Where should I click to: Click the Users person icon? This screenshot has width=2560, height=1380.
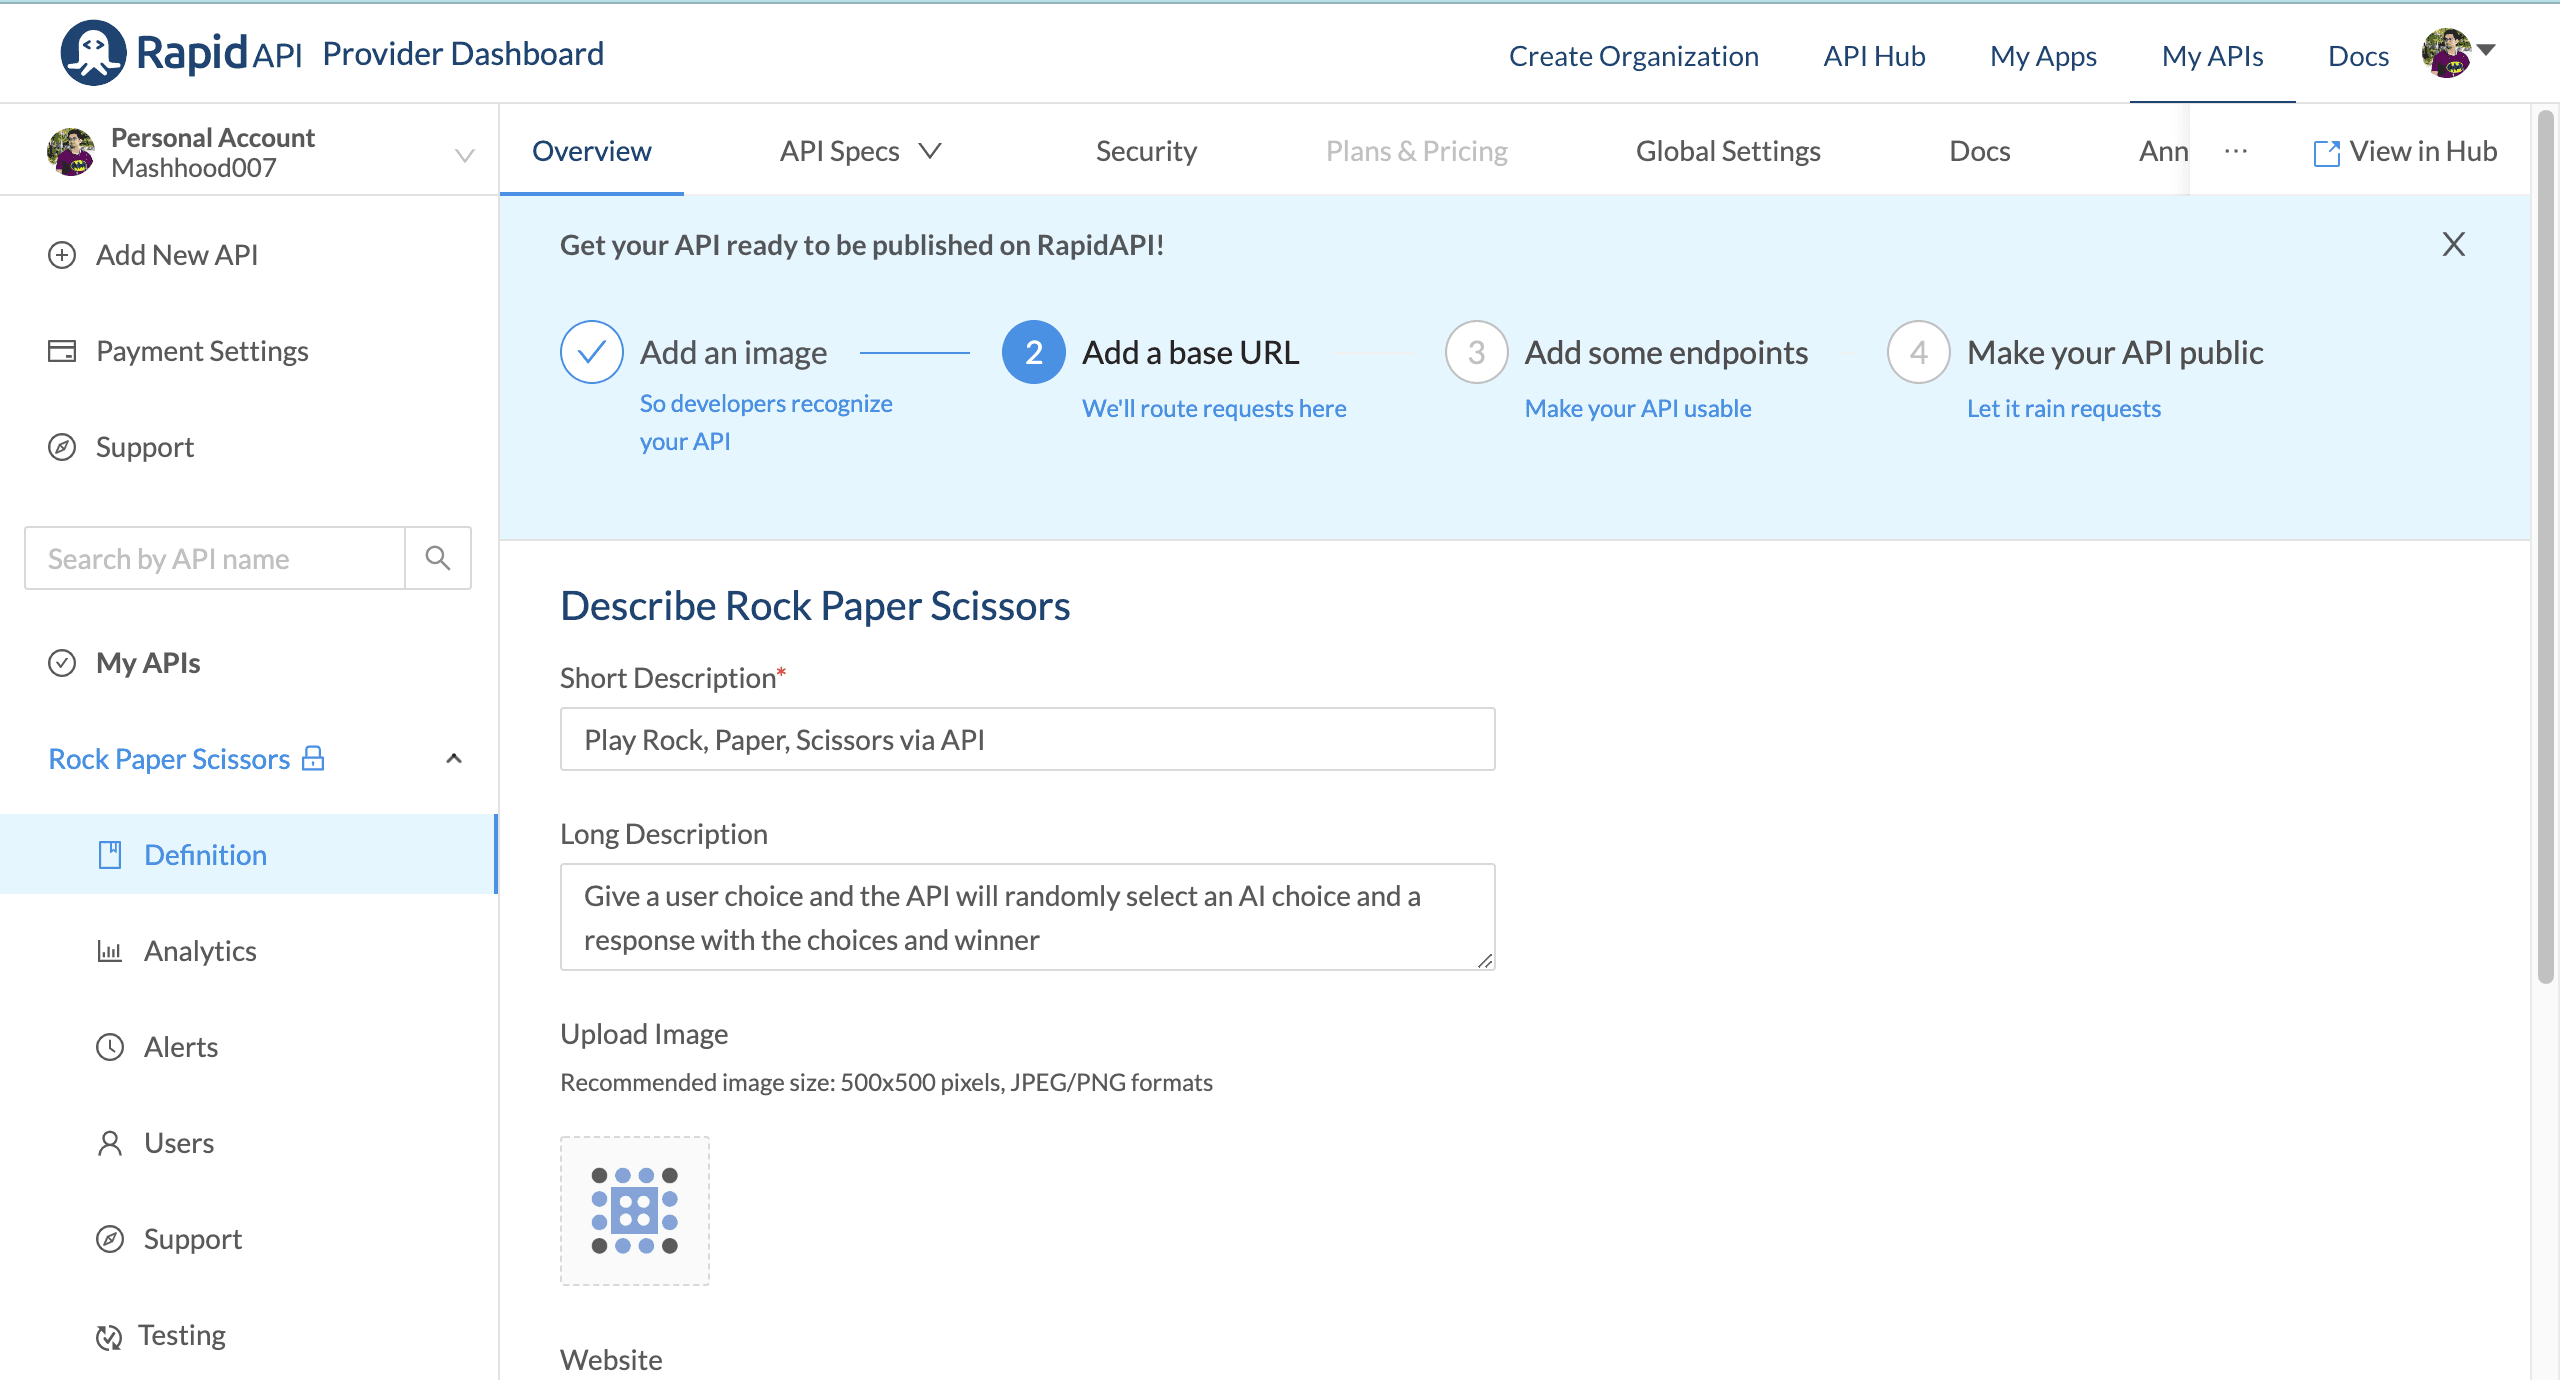click(x=110, y=1143)
